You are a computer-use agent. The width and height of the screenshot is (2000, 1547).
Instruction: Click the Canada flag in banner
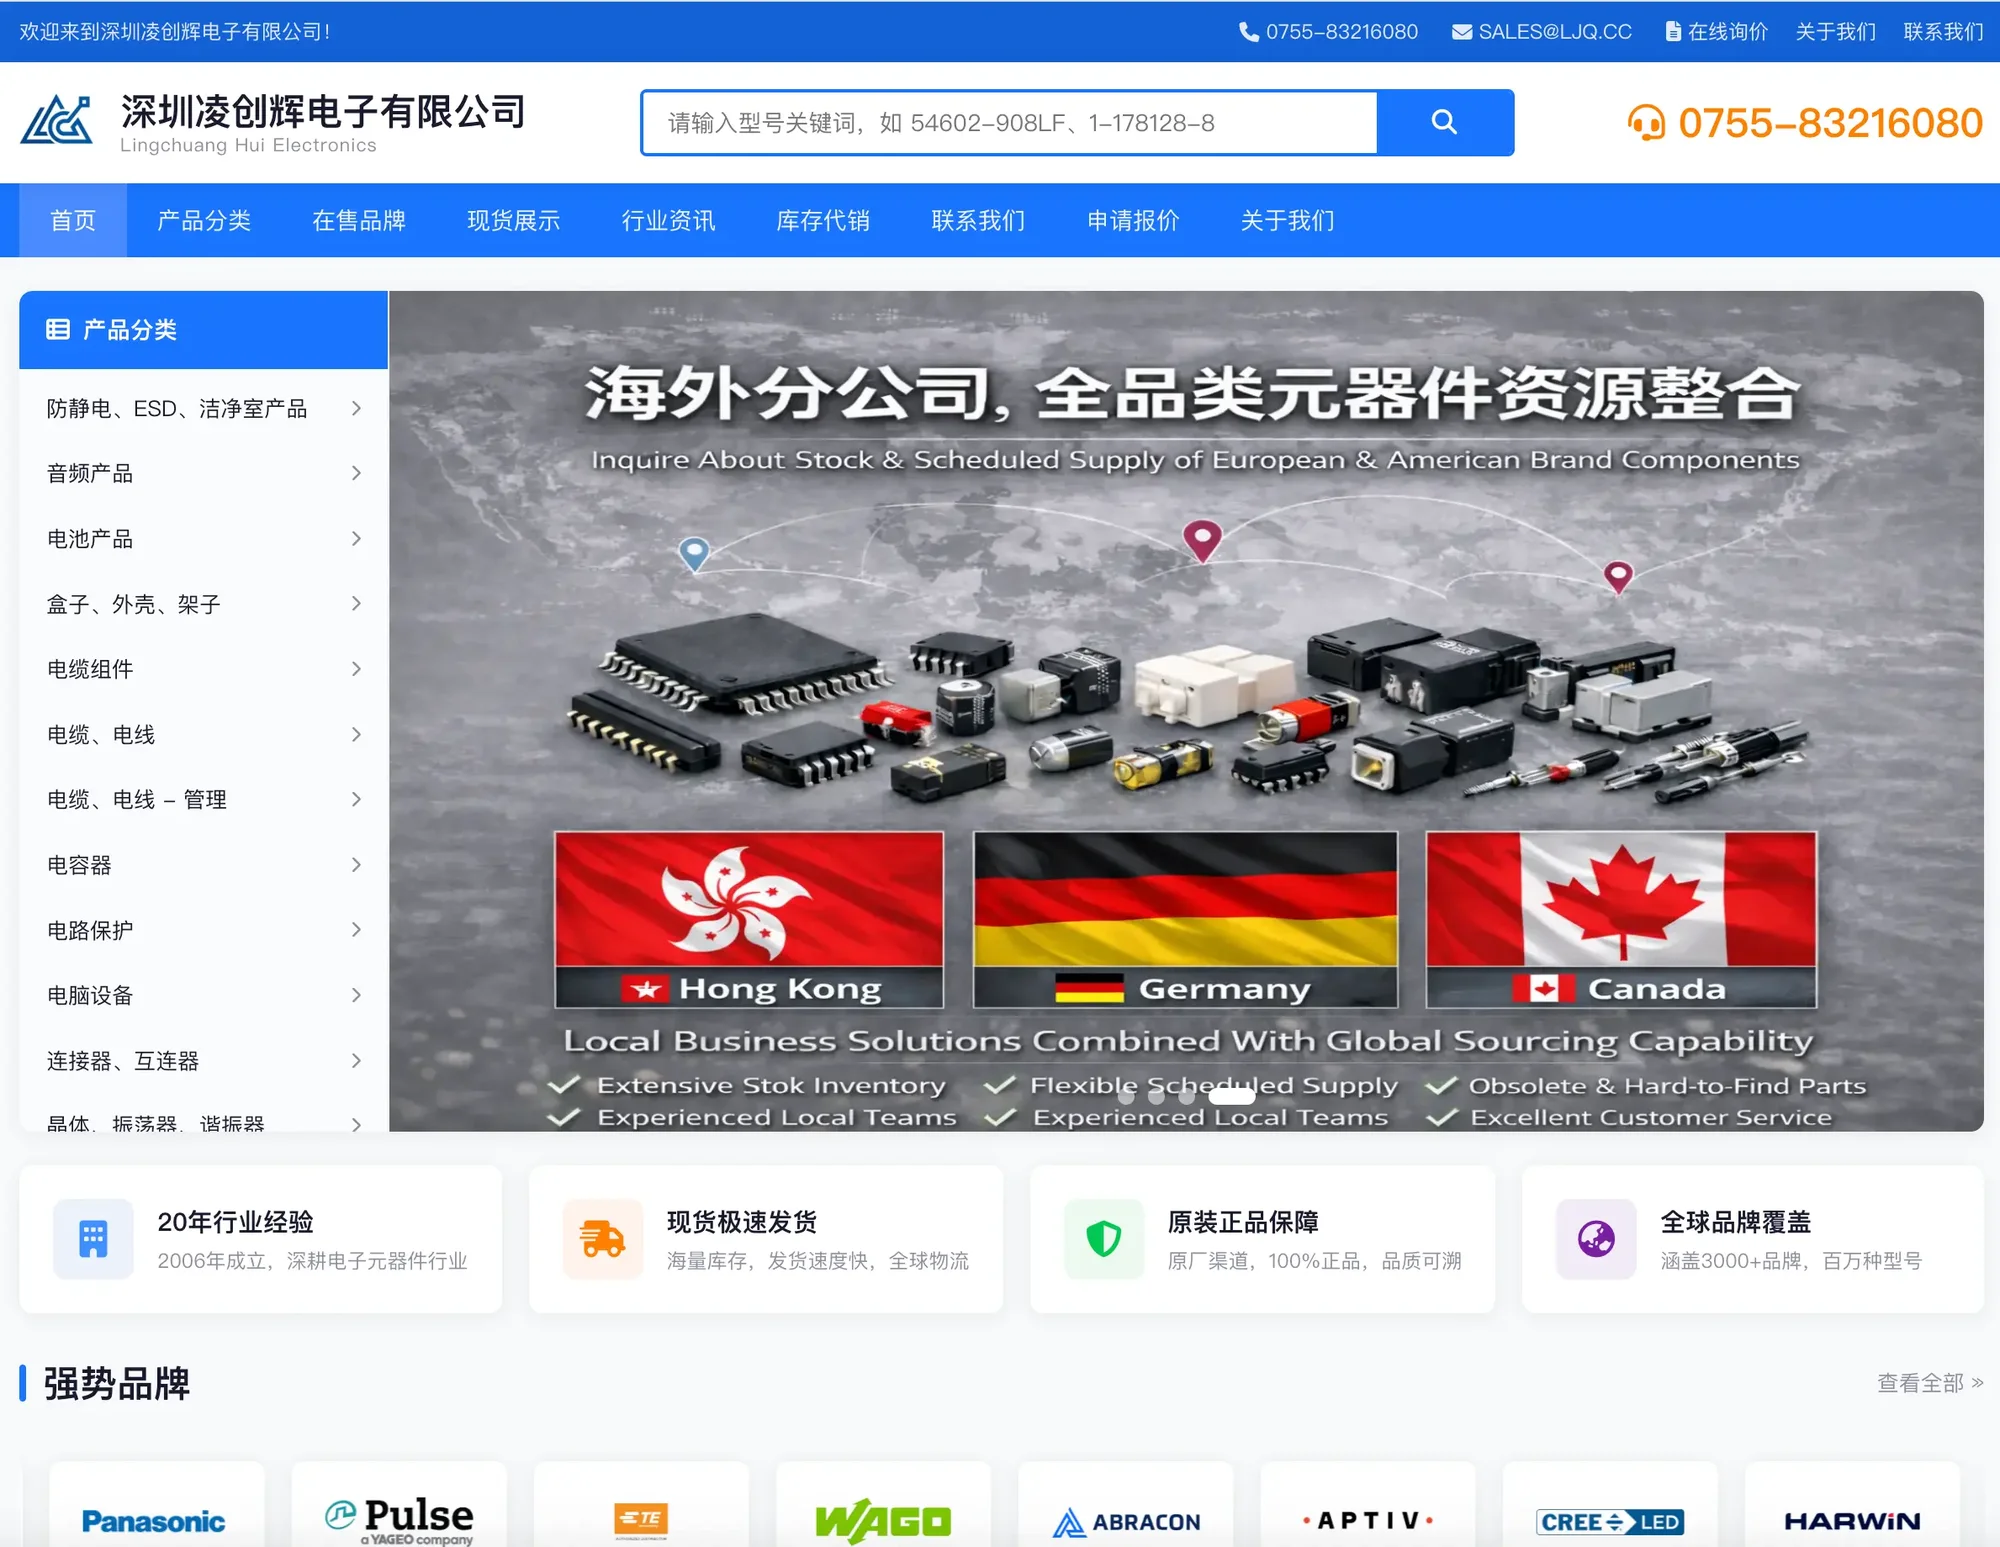(1621, 899)
